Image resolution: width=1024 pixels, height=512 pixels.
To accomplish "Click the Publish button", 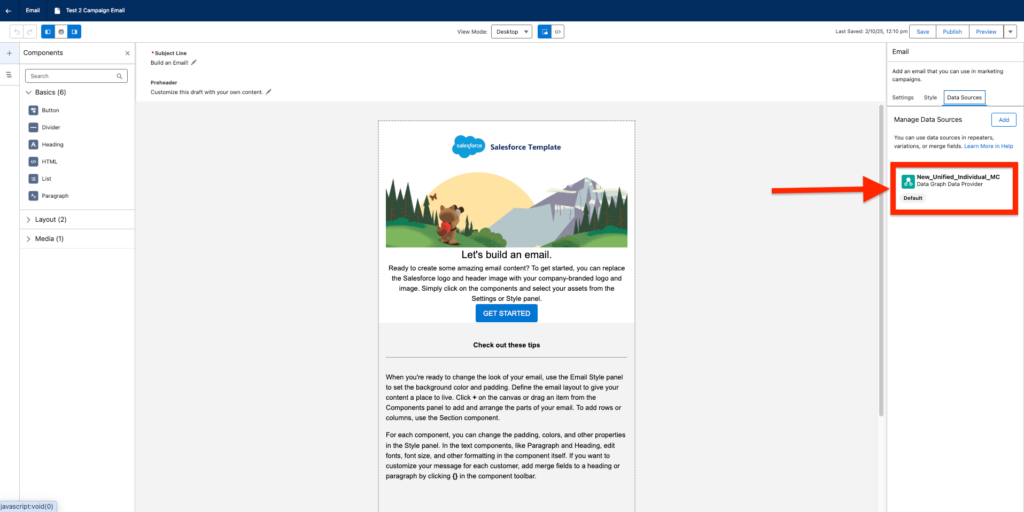I will pyautogui.click(x=952, y=32).
